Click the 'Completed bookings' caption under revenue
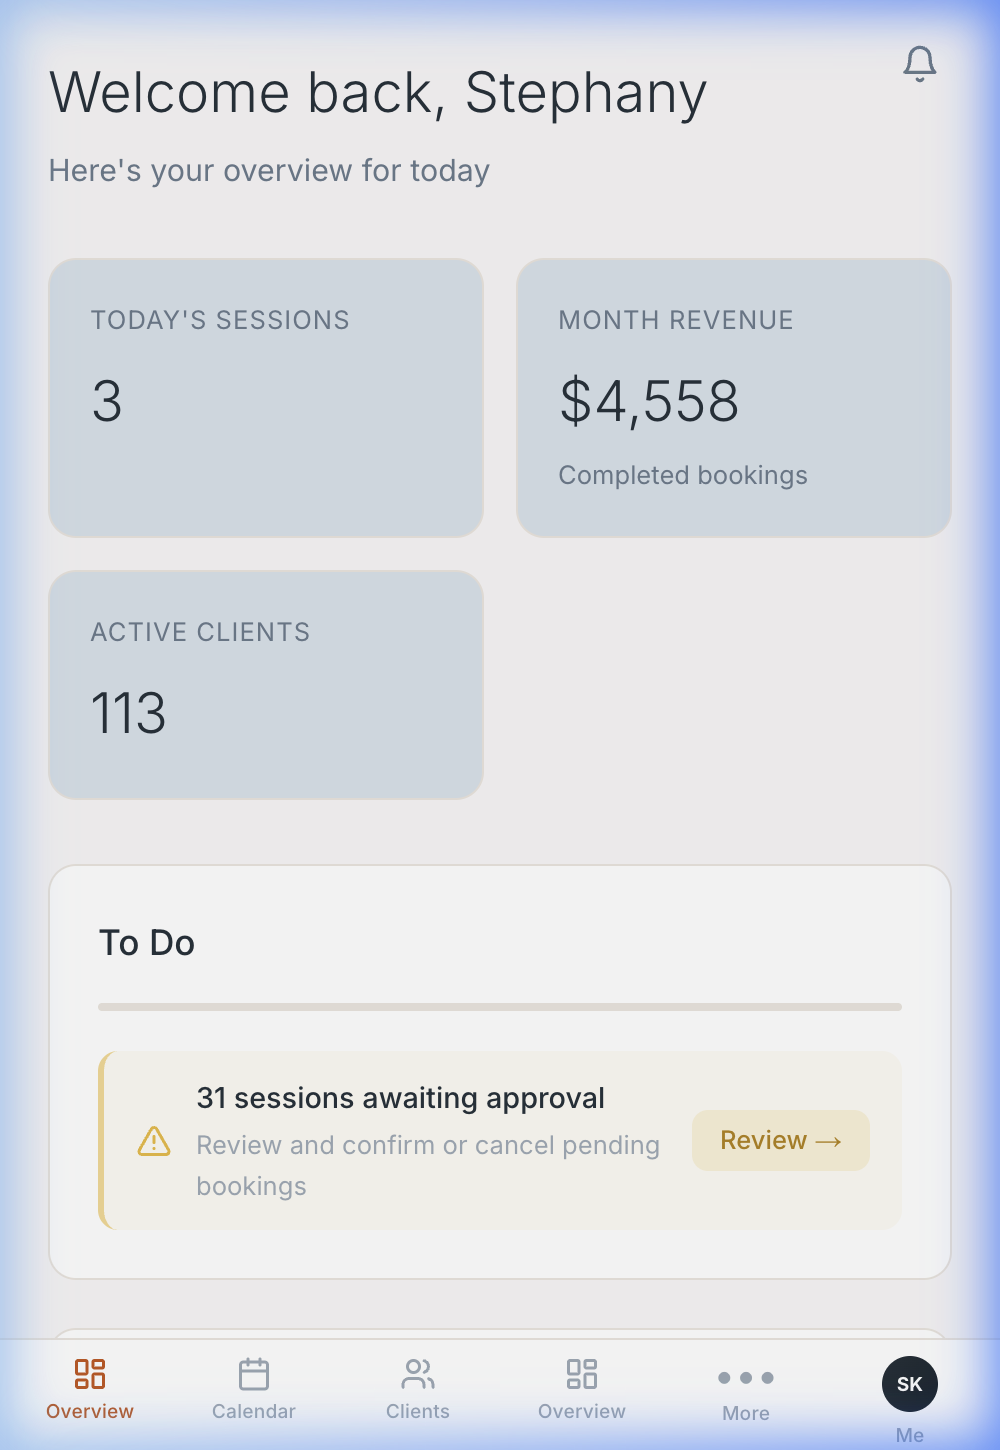1000x1450 pixels. tap(683, 475)
